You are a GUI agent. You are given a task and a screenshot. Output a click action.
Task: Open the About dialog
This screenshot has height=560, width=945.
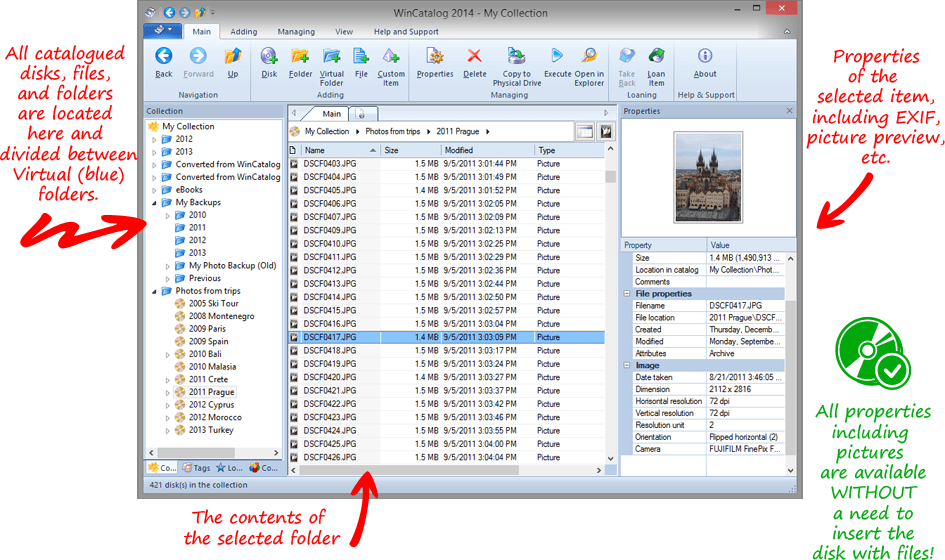pos(705,62)
